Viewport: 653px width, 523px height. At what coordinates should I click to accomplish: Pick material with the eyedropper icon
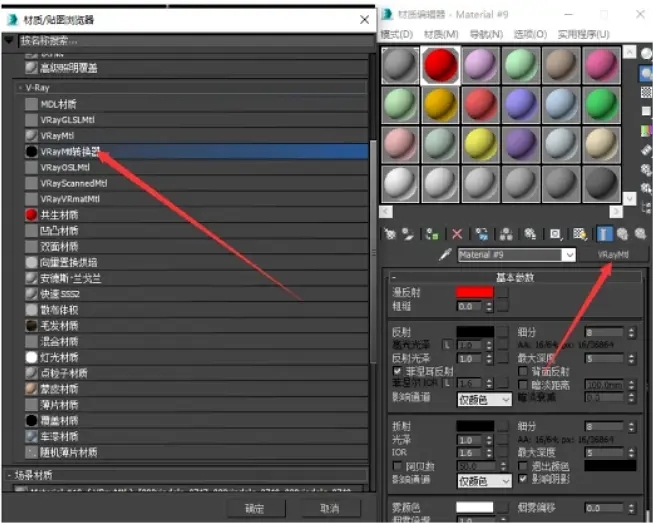coord(445,254)
